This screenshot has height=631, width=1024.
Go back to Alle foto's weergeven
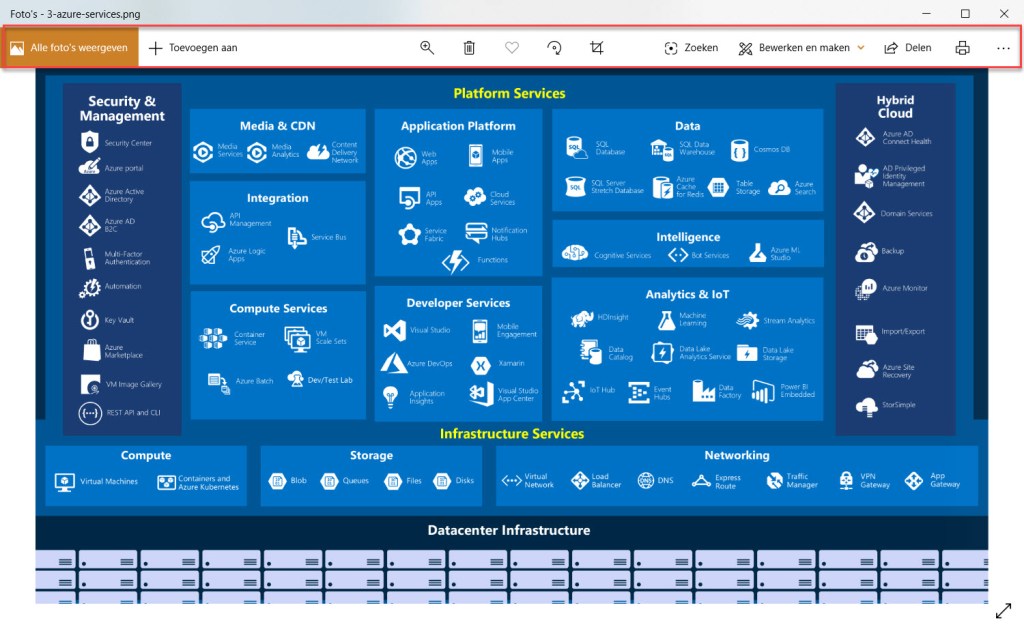click(x=70, y=48)
